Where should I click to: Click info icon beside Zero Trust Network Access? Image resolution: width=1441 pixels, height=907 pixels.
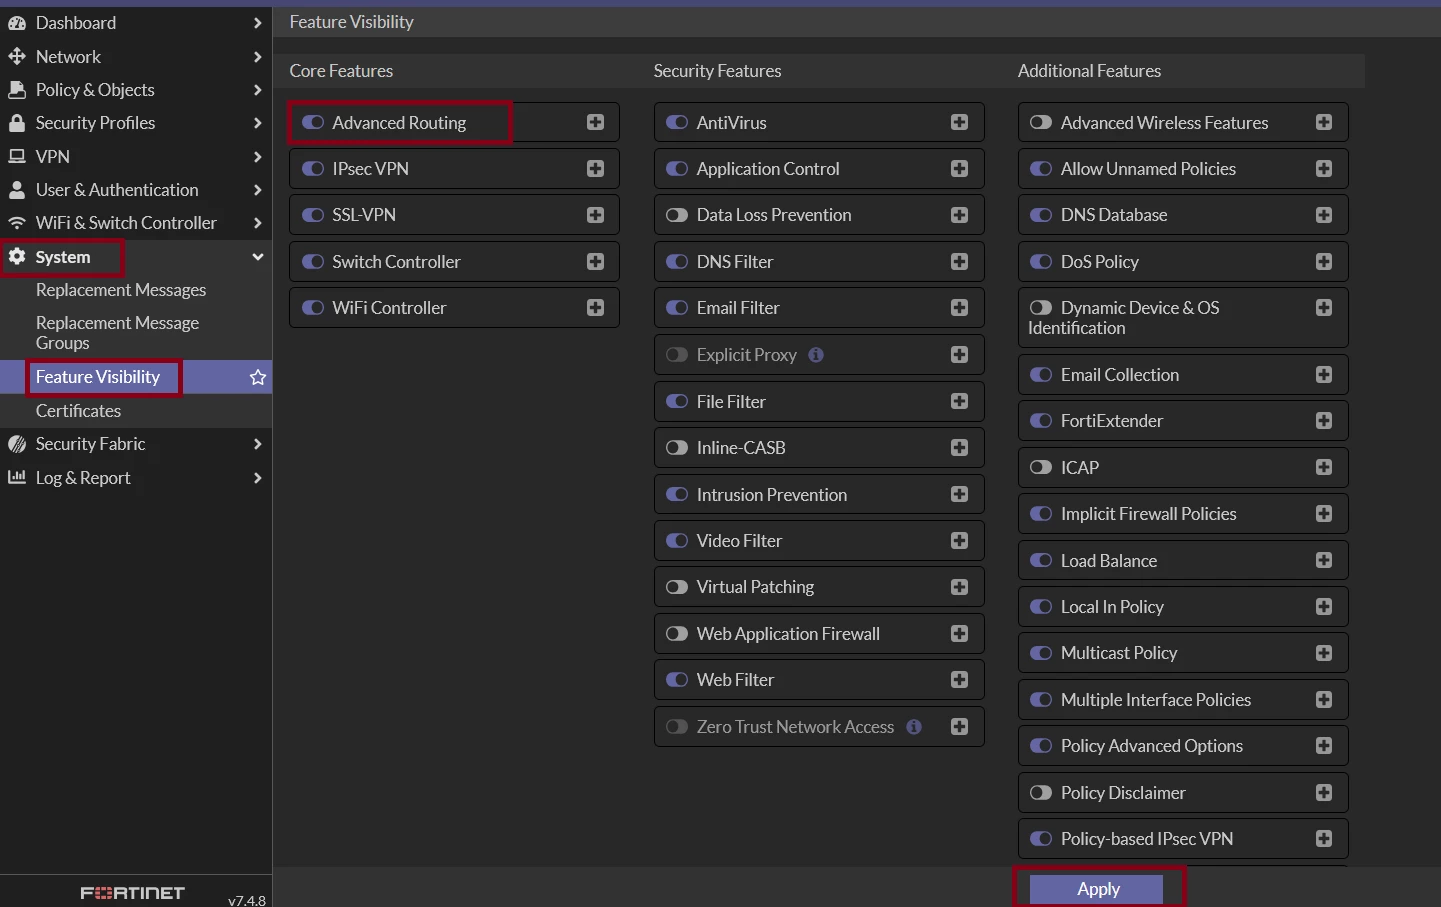point(914,727)
